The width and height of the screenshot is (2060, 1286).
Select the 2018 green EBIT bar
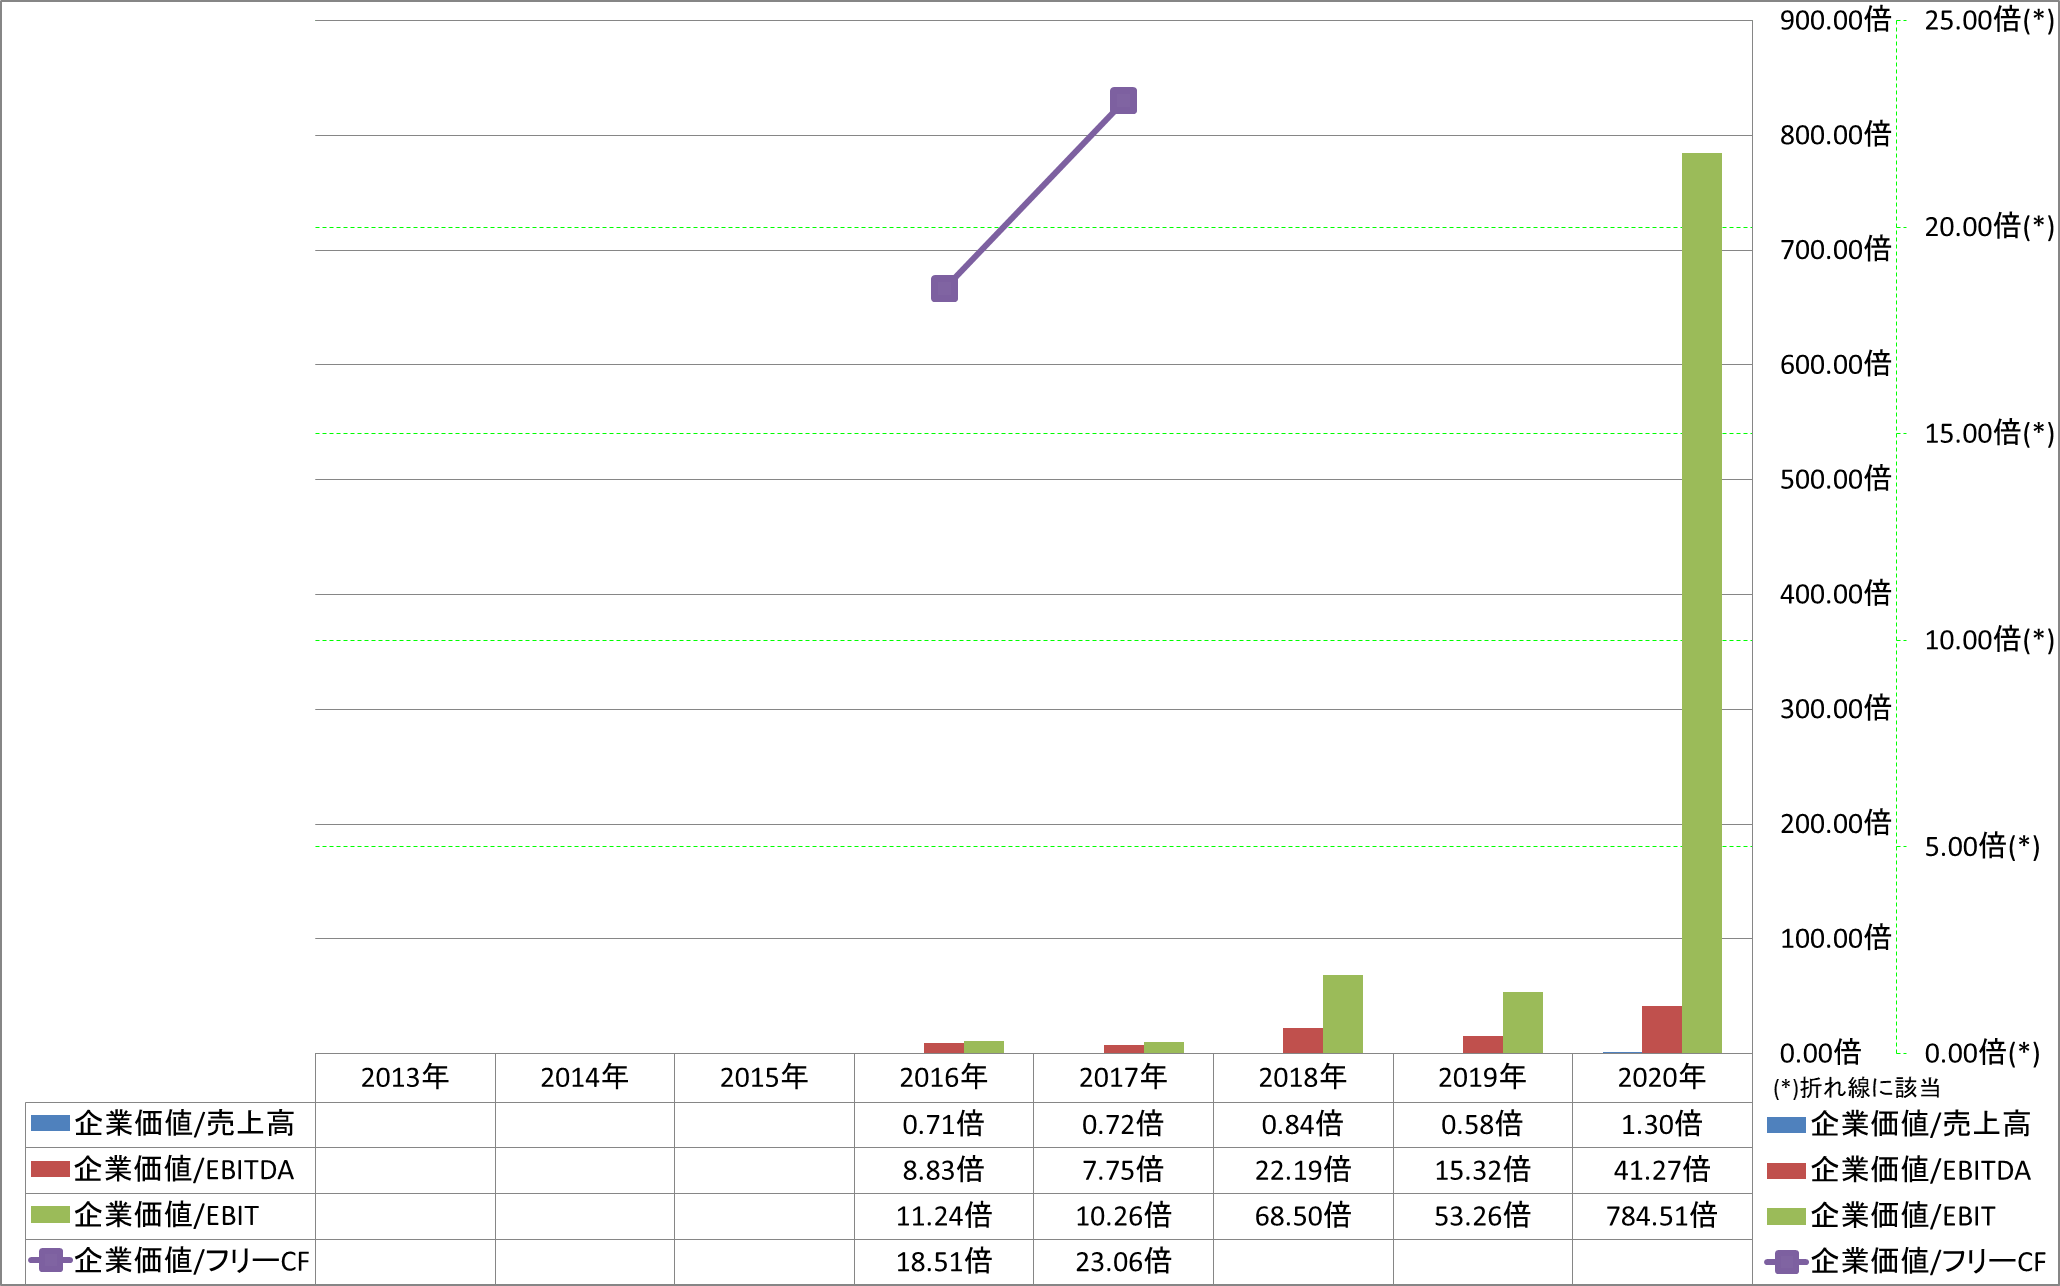click(1343, 1014)
